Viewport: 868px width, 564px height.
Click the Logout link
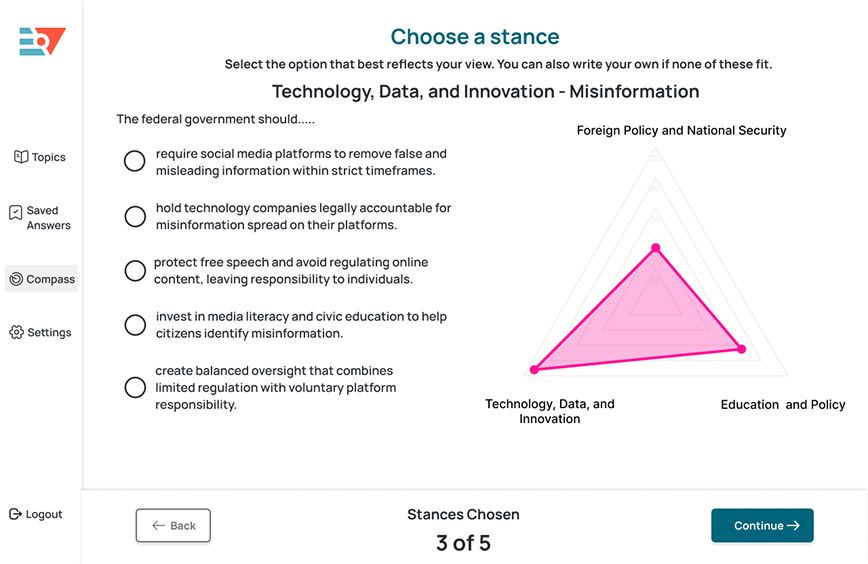point(44,514)
